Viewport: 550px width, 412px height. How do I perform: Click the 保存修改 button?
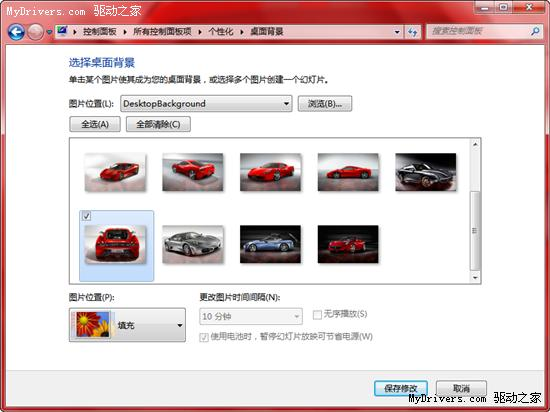coord(401,389)
